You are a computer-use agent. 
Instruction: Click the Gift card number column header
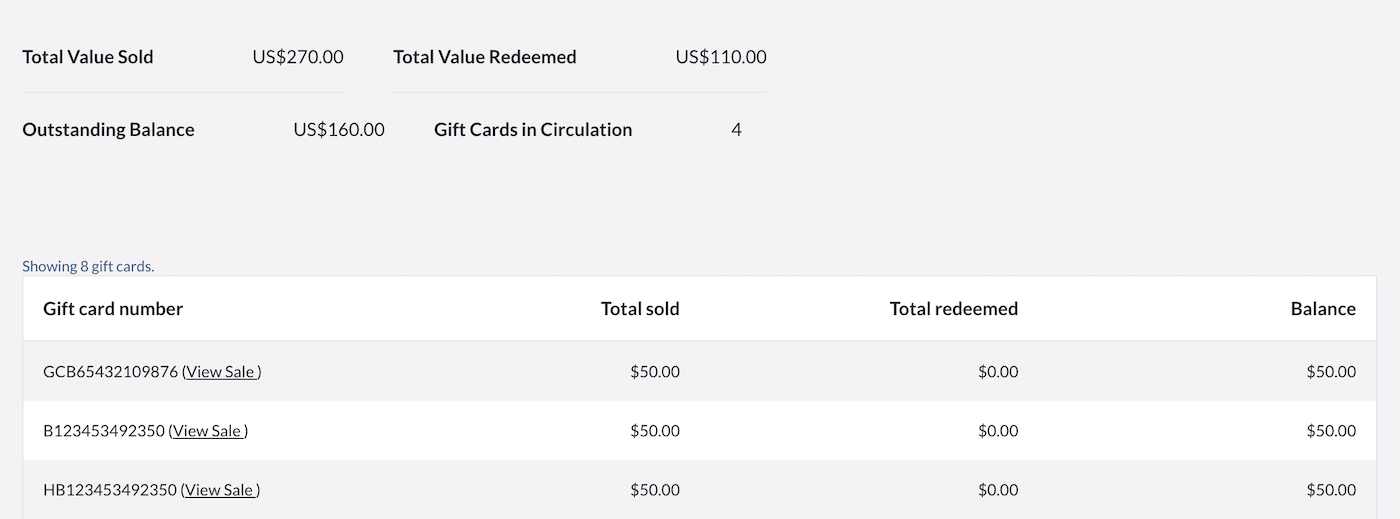113,309
